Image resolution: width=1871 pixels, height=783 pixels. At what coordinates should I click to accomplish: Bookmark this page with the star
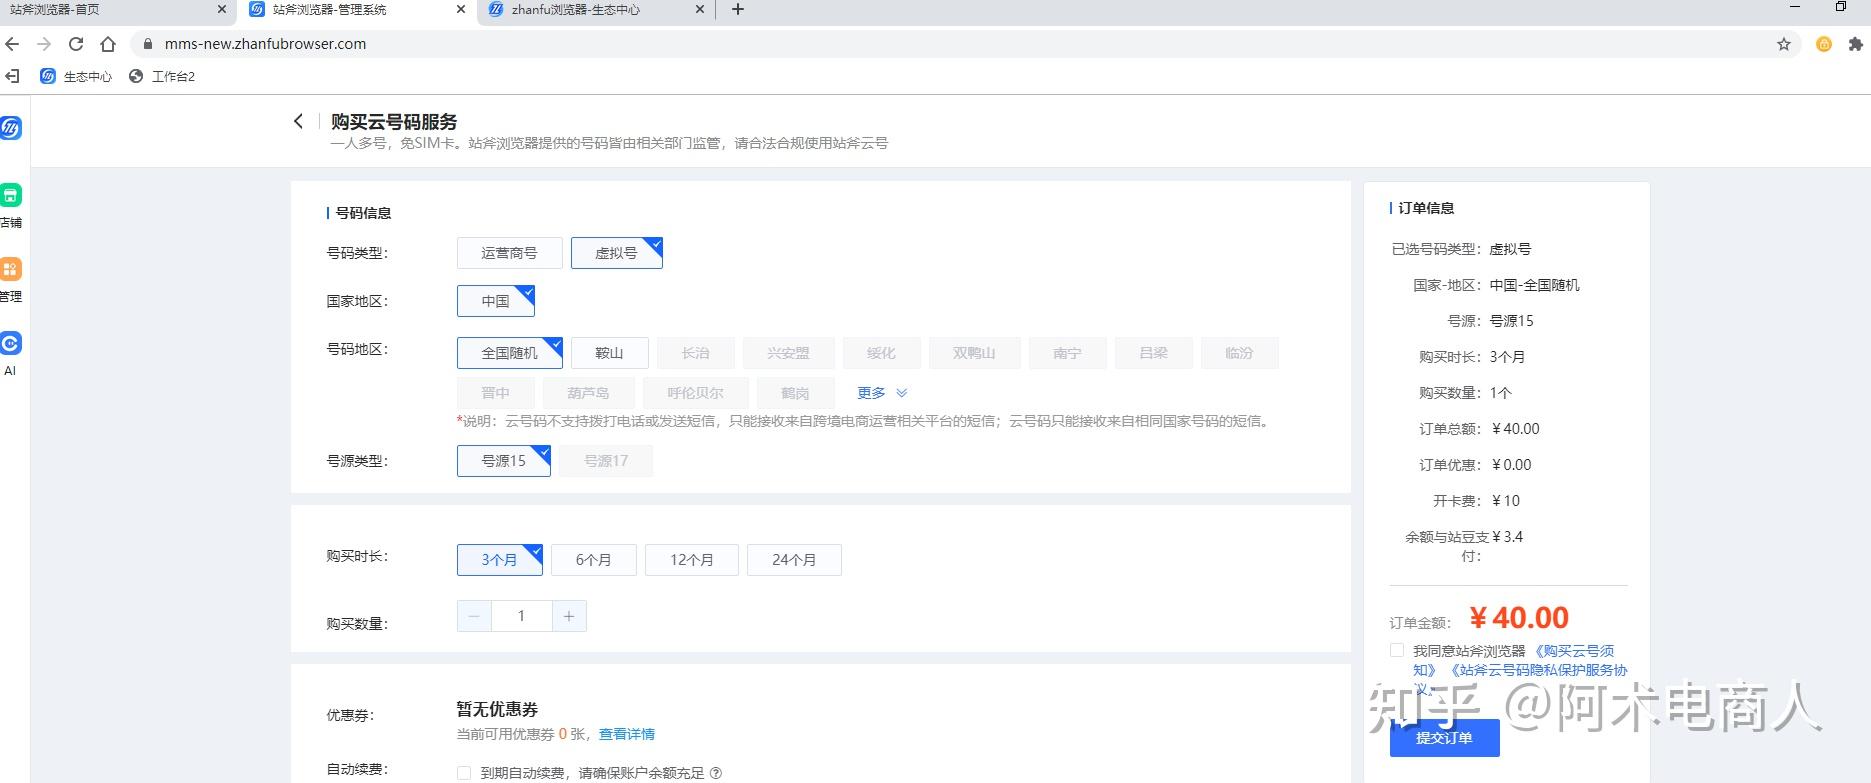coord(1784,44)
